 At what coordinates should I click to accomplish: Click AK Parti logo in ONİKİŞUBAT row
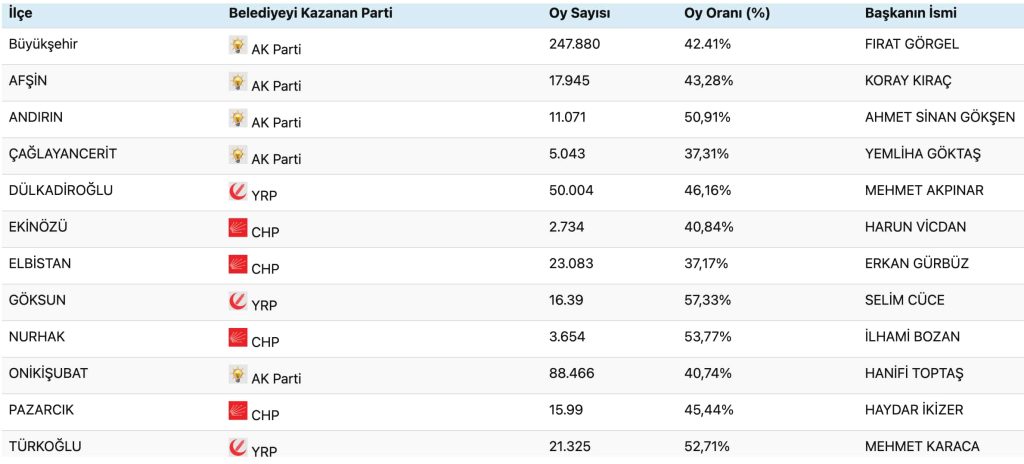[238, 375]
